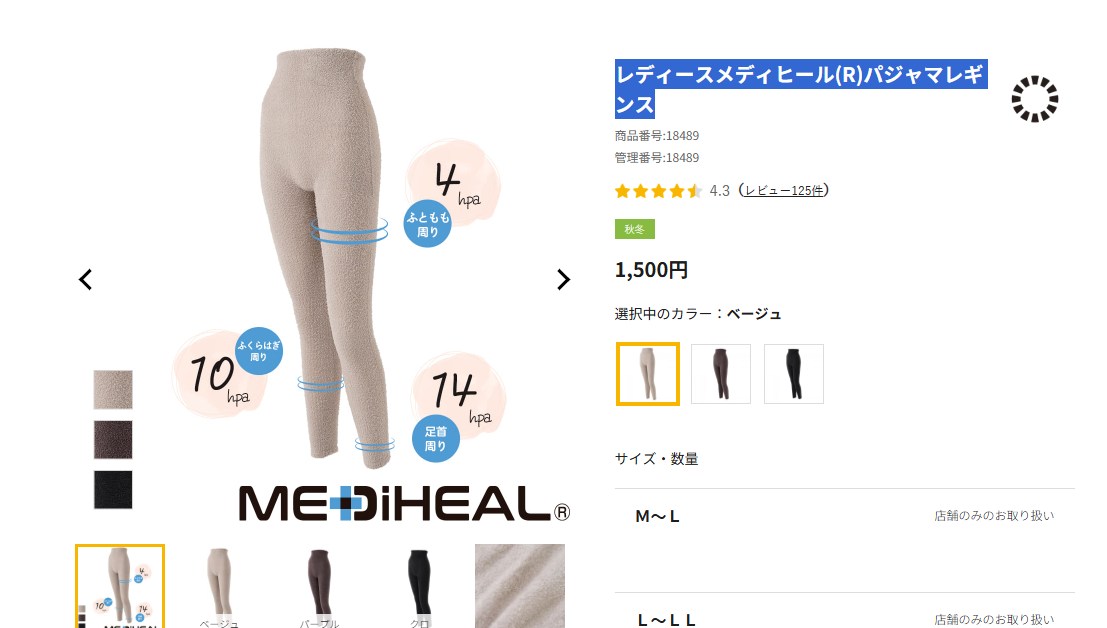1107x628 pixels.
Task: Select the purple-brown color option
Action: [721, 374]
